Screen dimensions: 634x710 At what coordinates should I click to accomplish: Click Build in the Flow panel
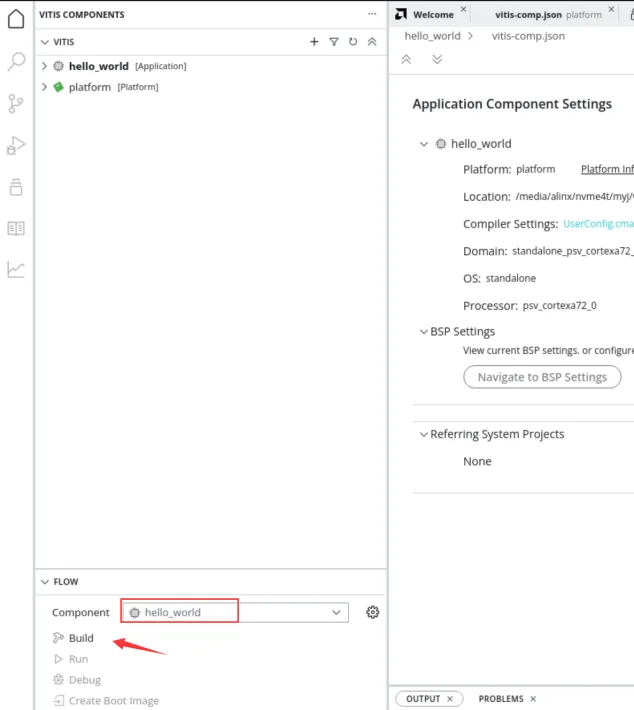point(80,638)
